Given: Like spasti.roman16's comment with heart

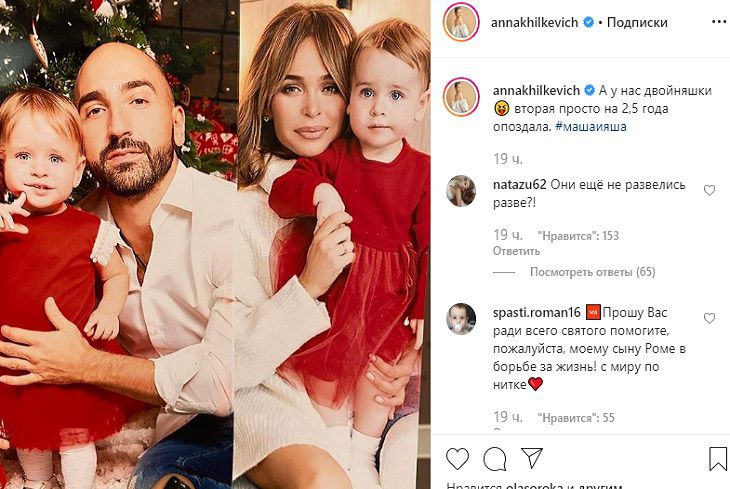Looking at the screenshot, I should (709, 318).
